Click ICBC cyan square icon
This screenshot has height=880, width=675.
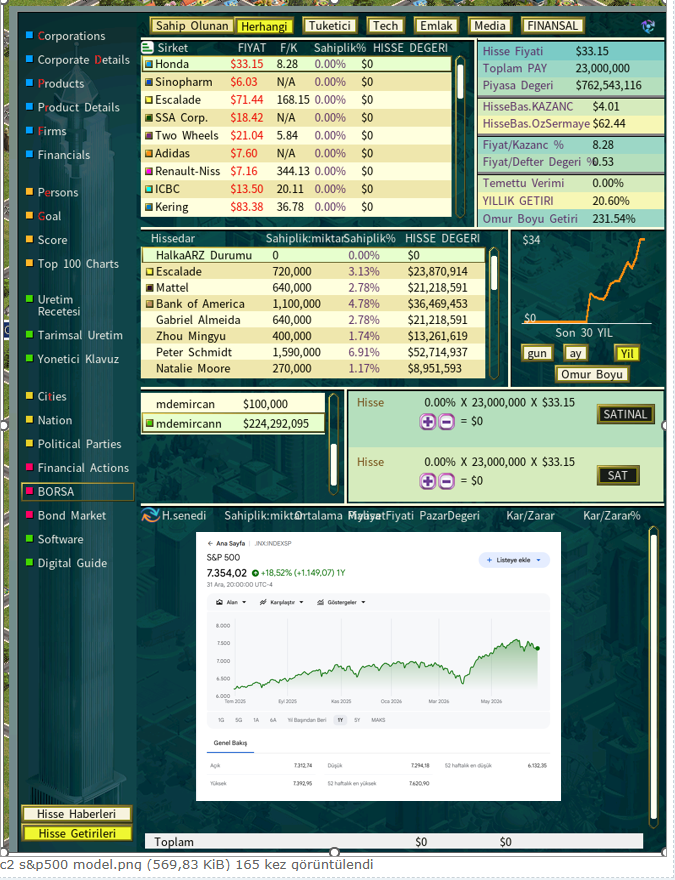(x=149, y=189)
